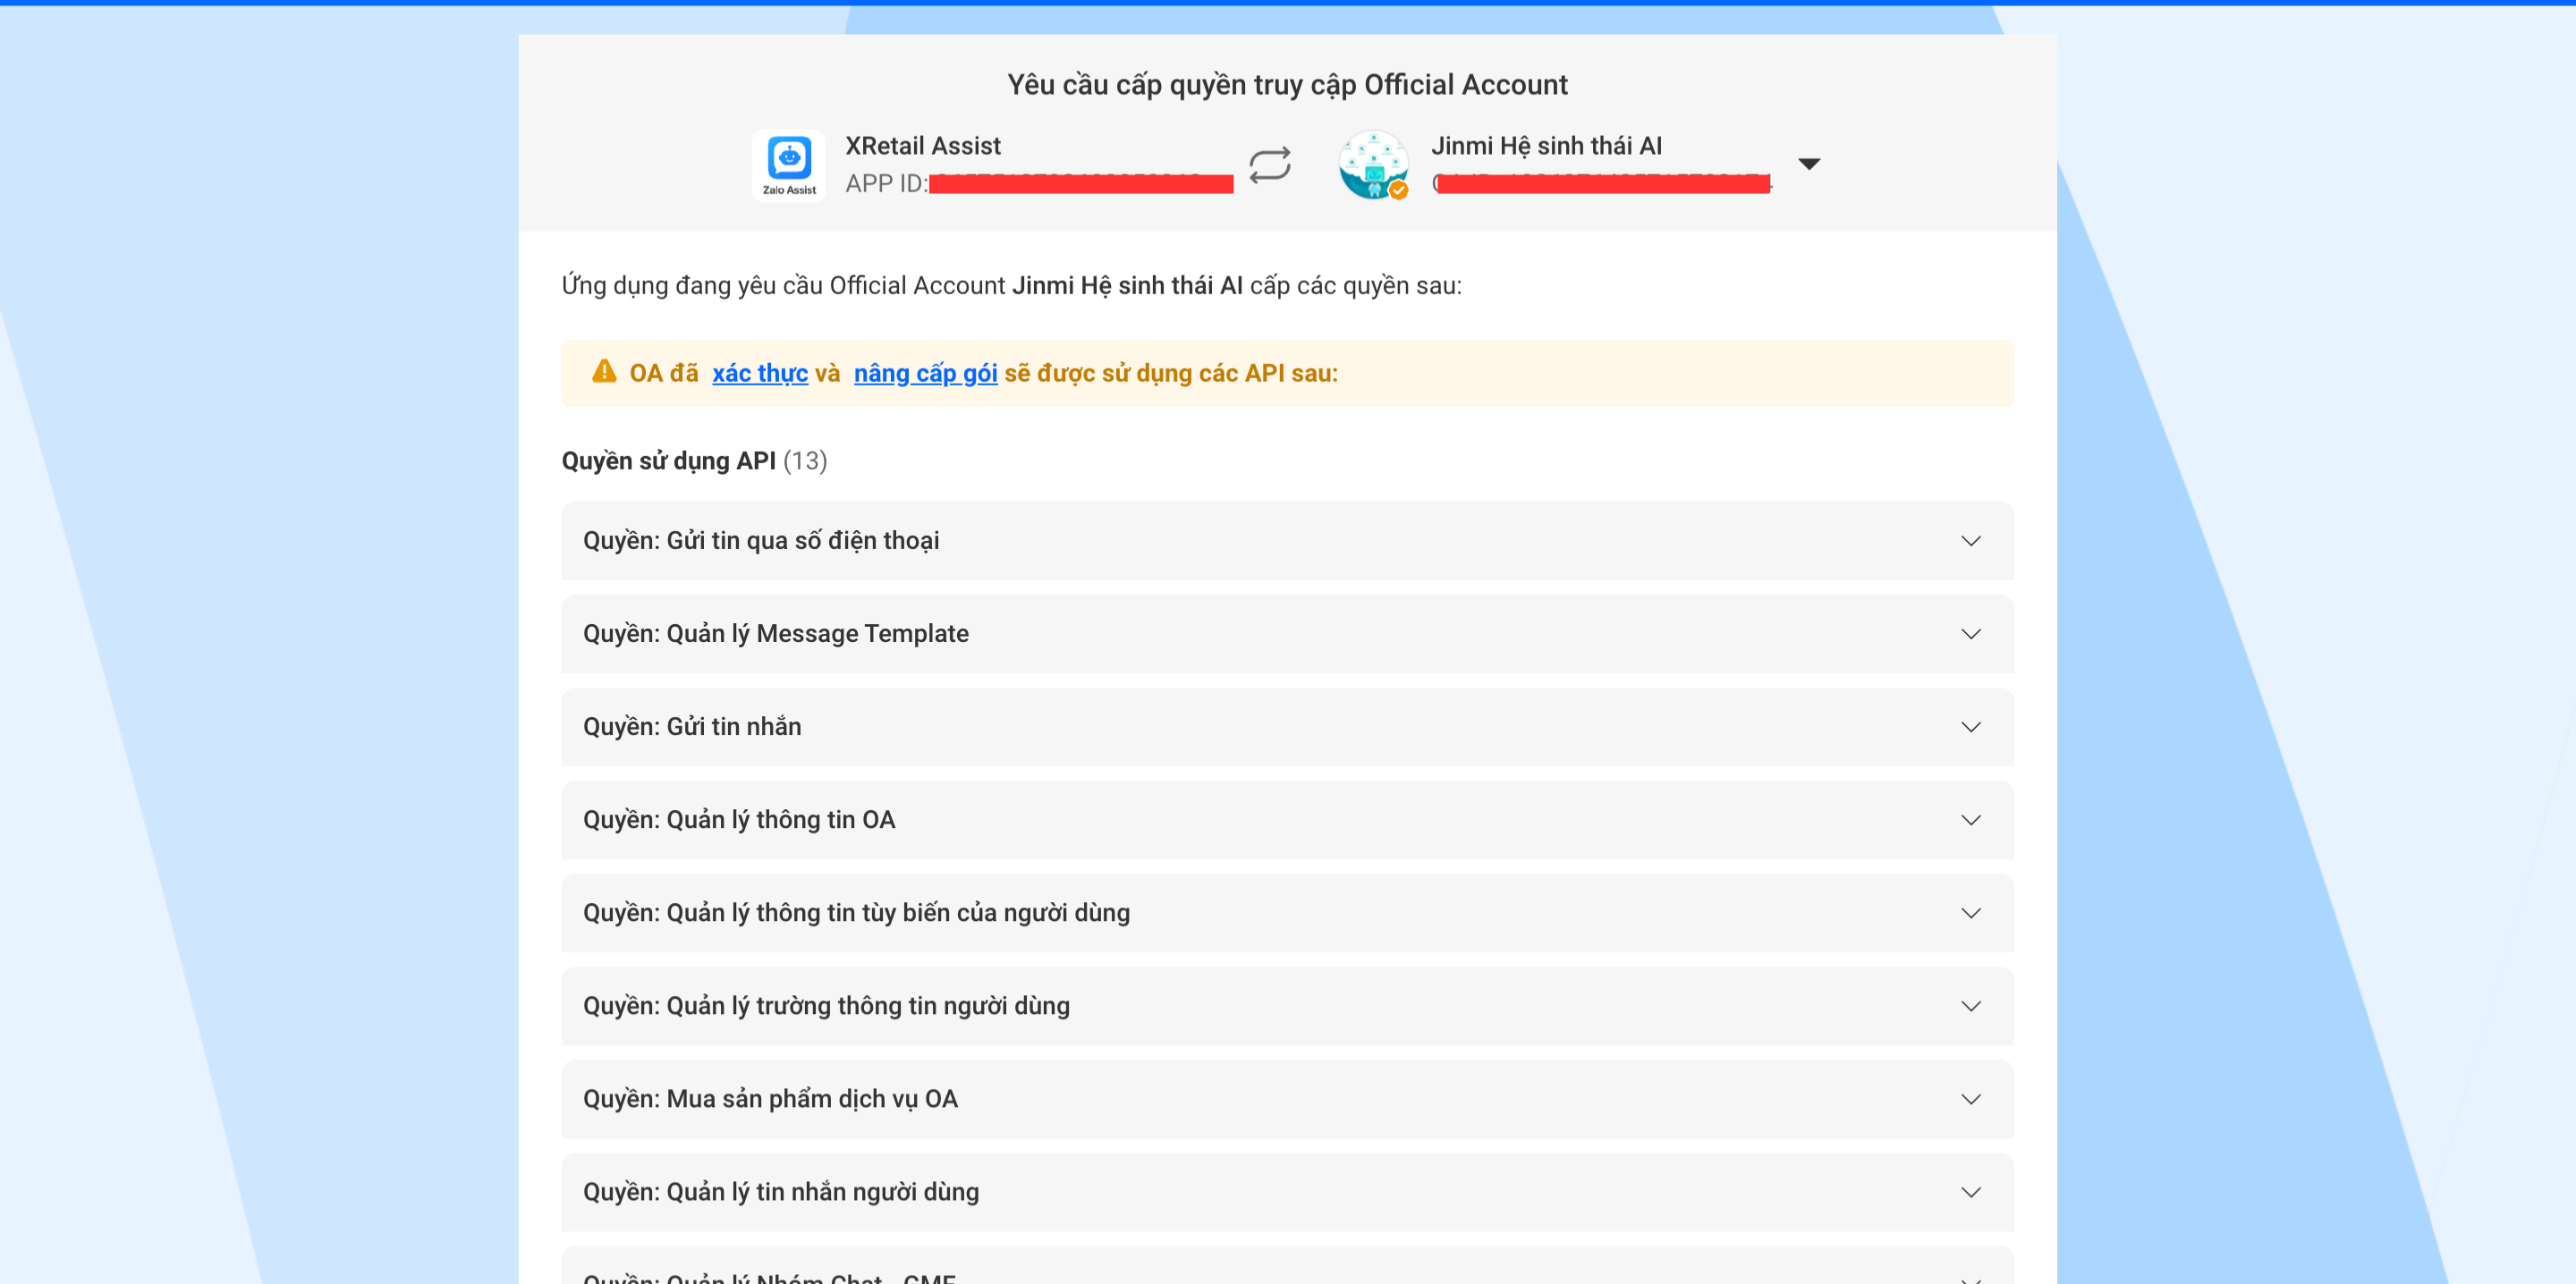This screenshot has height=1284, width=2576.
Task: Click the swap arrows icon between app and OA
Action: click(x=1269, y=165)
